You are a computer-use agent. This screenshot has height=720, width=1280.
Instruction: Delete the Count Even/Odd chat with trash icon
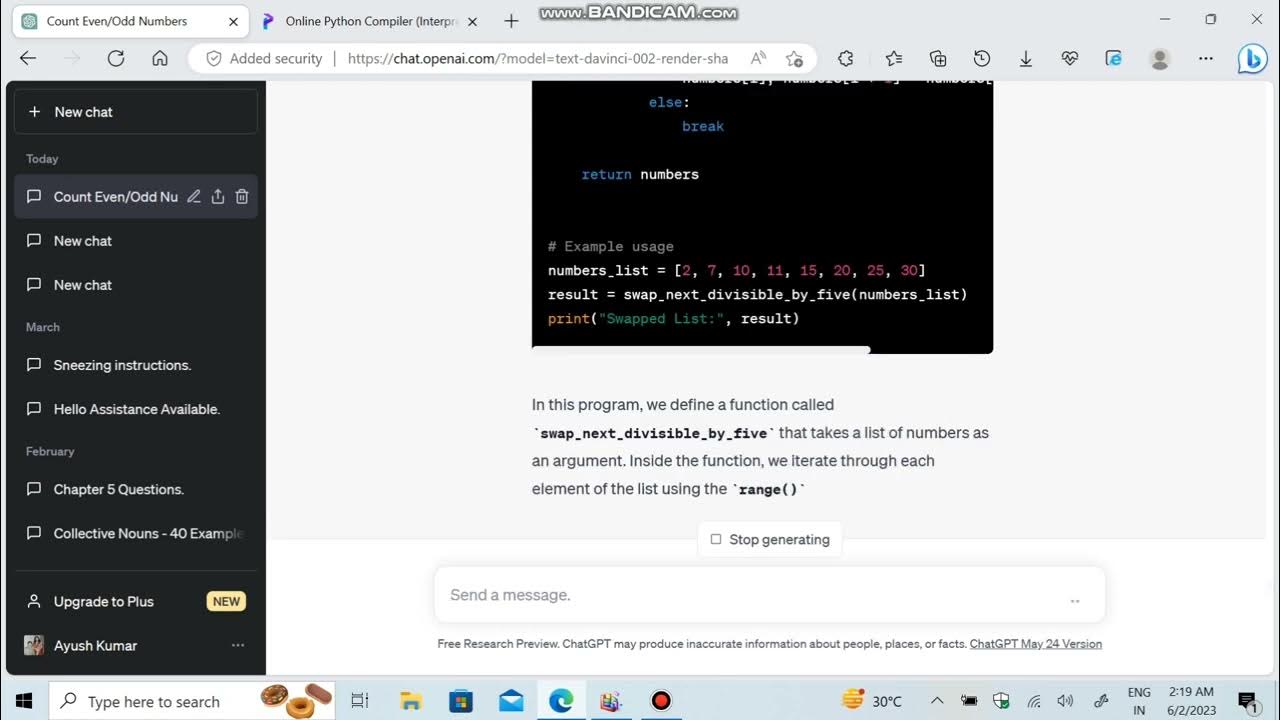point(242,197)
